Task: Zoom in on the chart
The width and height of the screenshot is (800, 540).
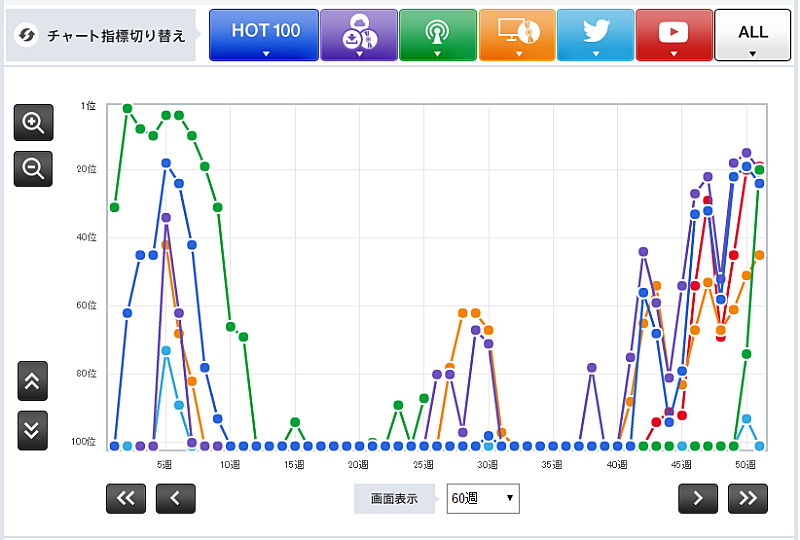Action: pos(33,123)
